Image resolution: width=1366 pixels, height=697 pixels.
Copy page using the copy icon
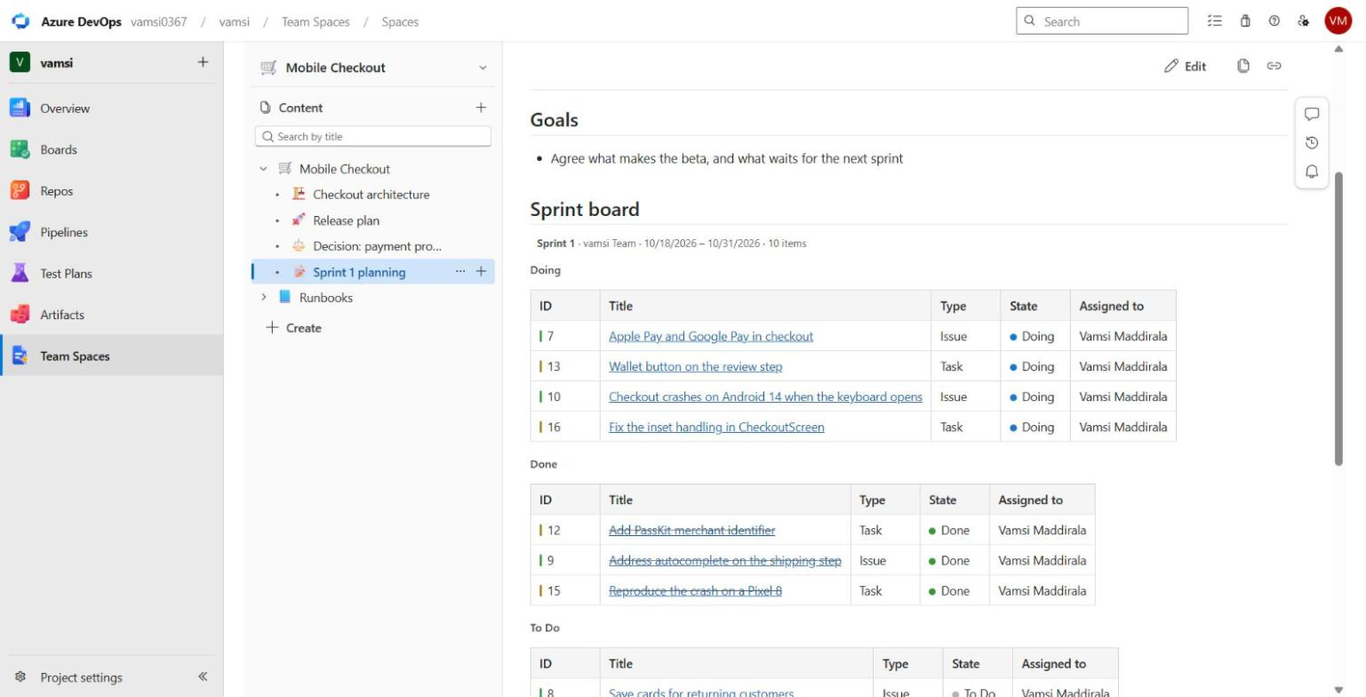click(x=1243, y=66)
